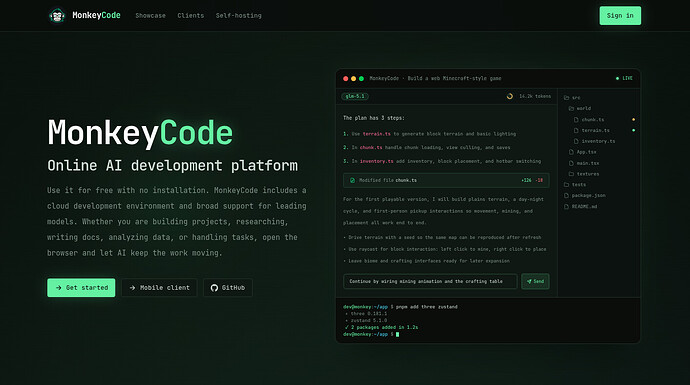
Task: Open terrain.ts in file tree
Action: point(595,130)
